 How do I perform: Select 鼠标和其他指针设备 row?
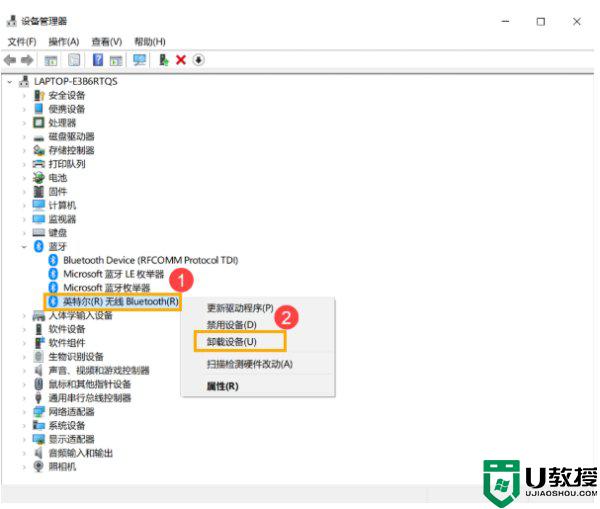[90, 384]
